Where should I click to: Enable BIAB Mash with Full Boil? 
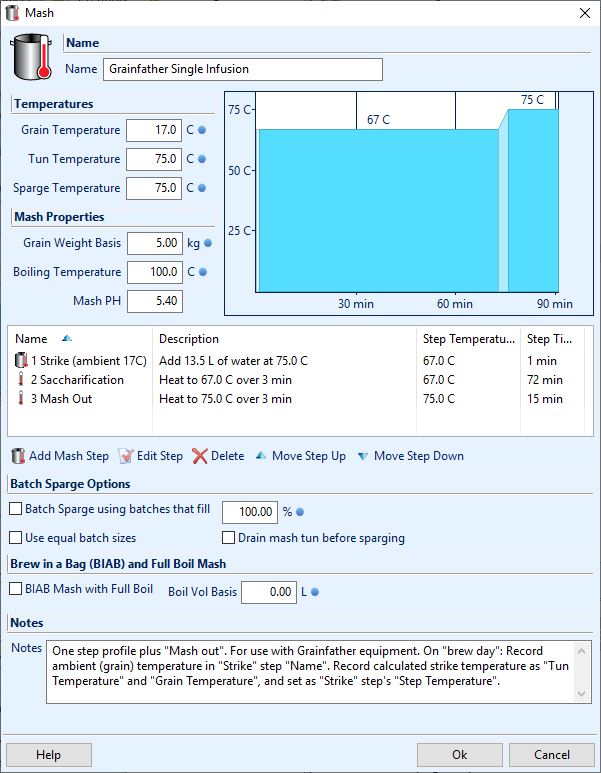coord(16,589)
